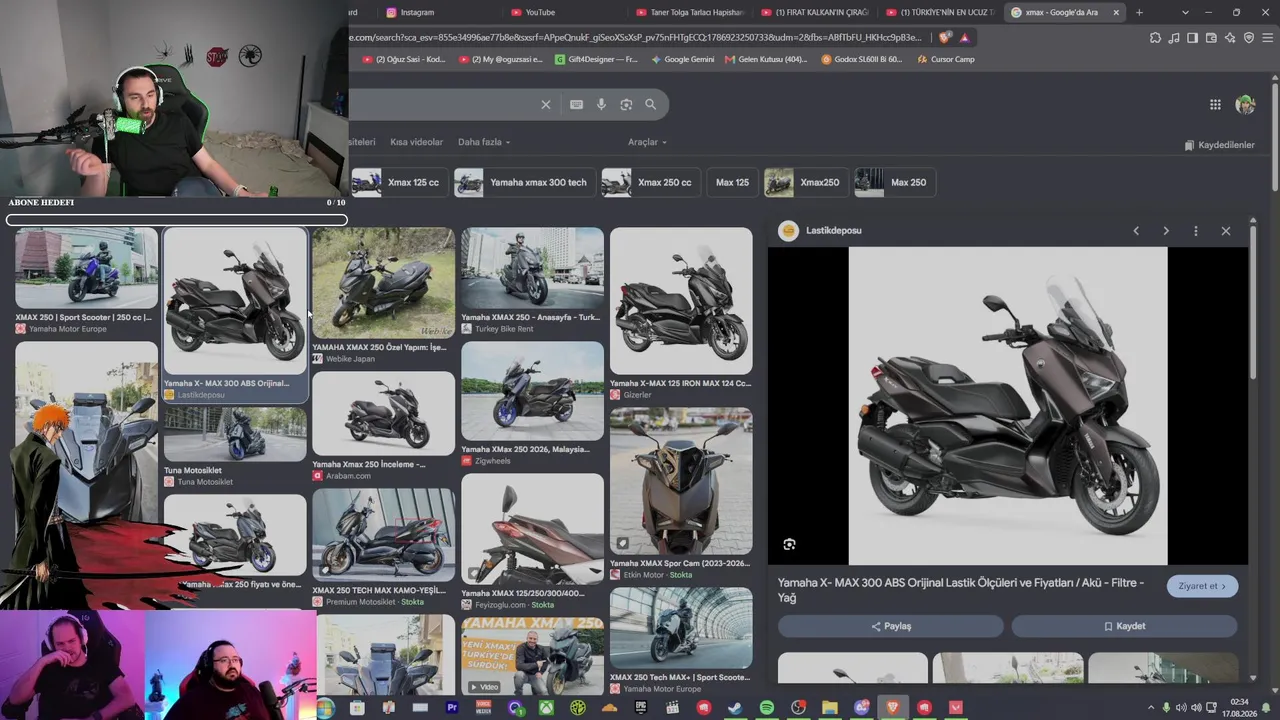This screenshot has height=720, width=1280.
Task: Select the Xmax 125 cc suggestion chip
Action: tap(399, 182)
